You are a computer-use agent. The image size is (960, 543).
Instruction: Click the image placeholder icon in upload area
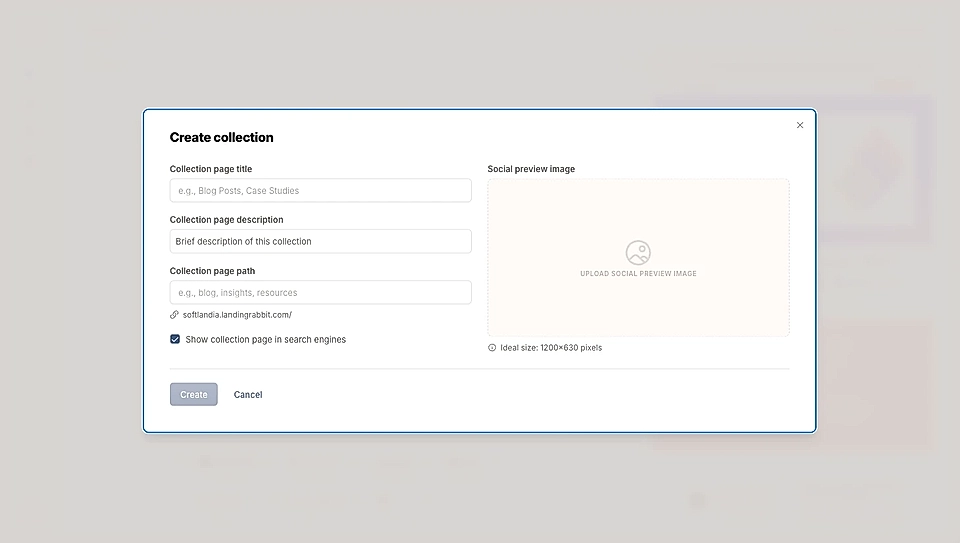[638, 252]
